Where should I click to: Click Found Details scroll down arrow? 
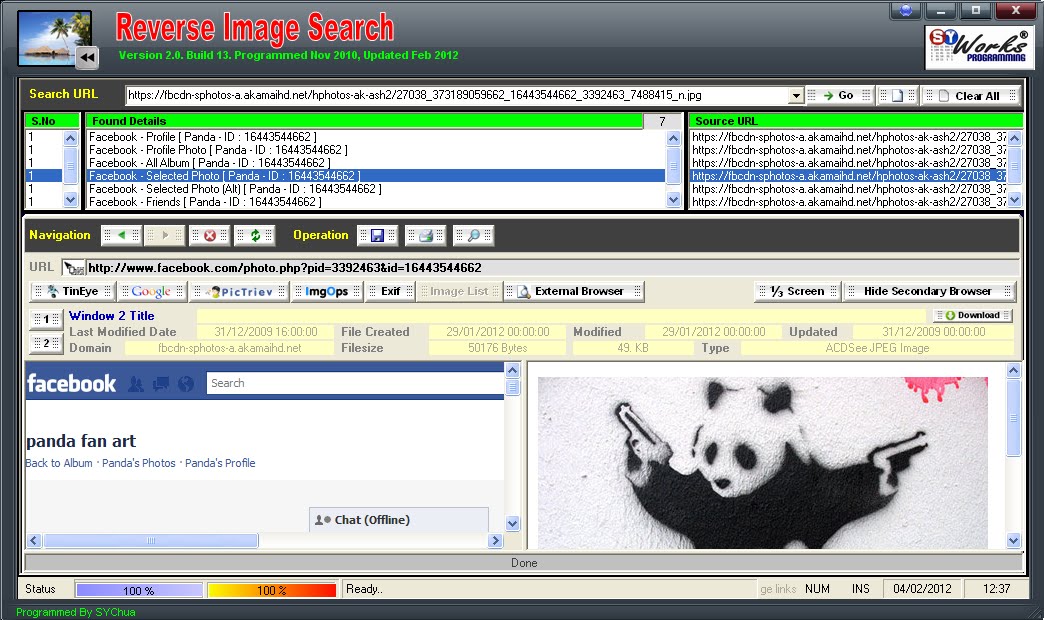click(673, 199)
